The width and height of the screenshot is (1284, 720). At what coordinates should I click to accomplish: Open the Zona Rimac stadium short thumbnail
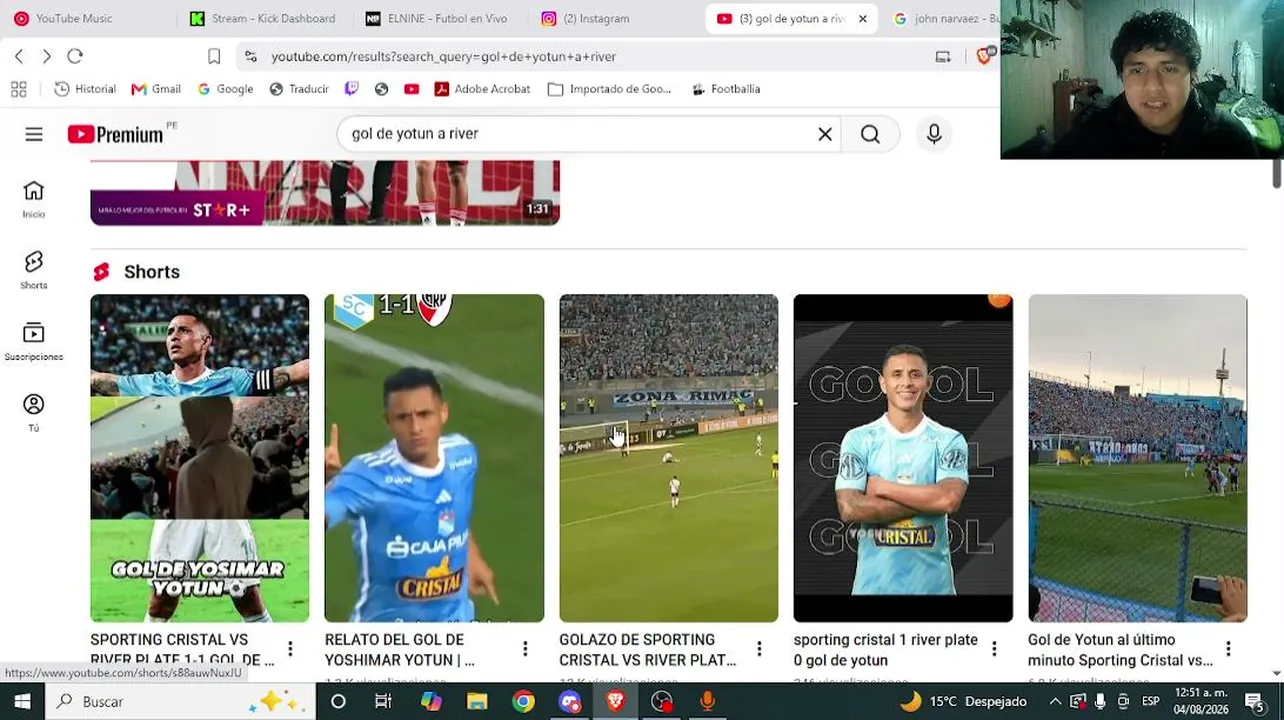pyautogui.click(x=669, y=458)
